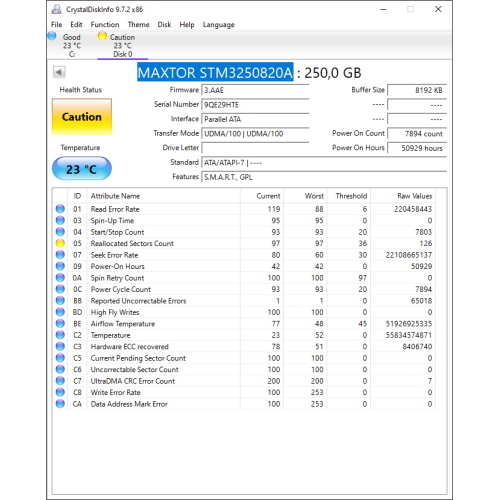Image resolution: width=500 pixels, height=500 pixels.
Task: Click blue status icon for Hardware ECC recovered
Action: pos(60,346)
